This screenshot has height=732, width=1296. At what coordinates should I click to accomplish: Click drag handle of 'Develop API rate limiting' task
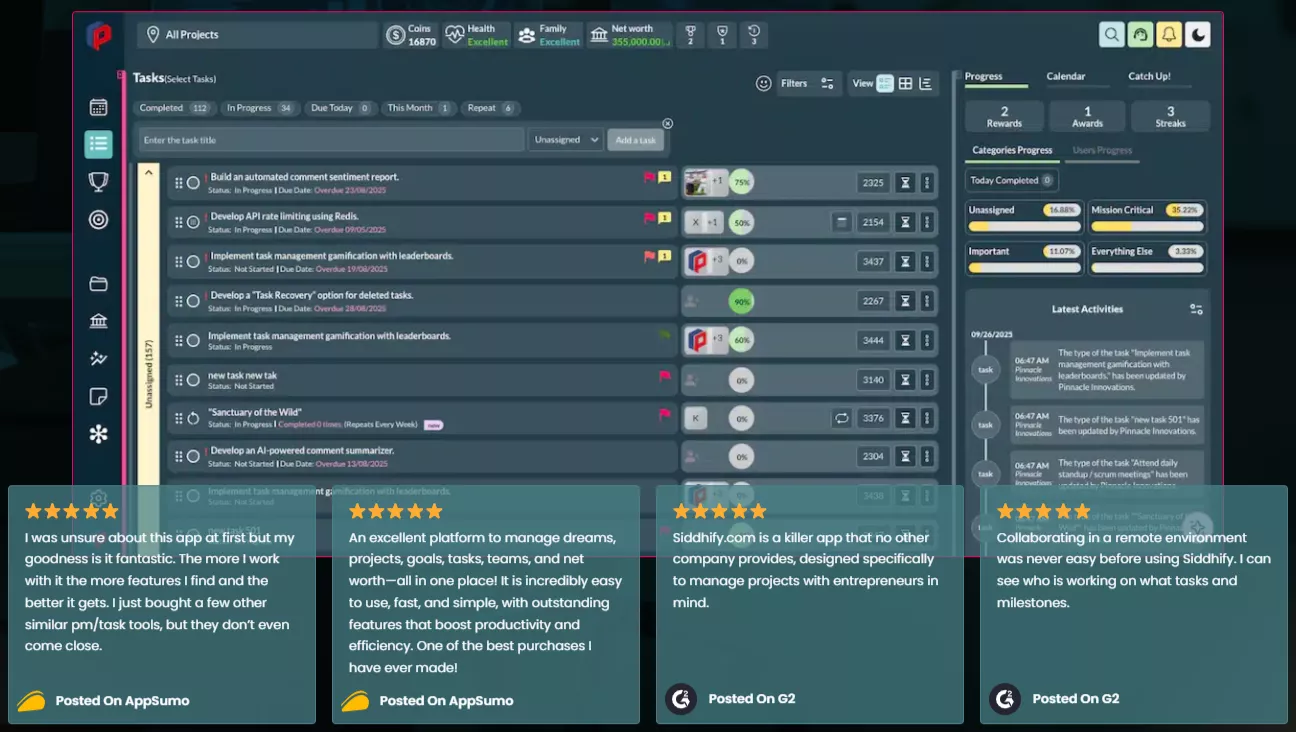tap(179, 222)
